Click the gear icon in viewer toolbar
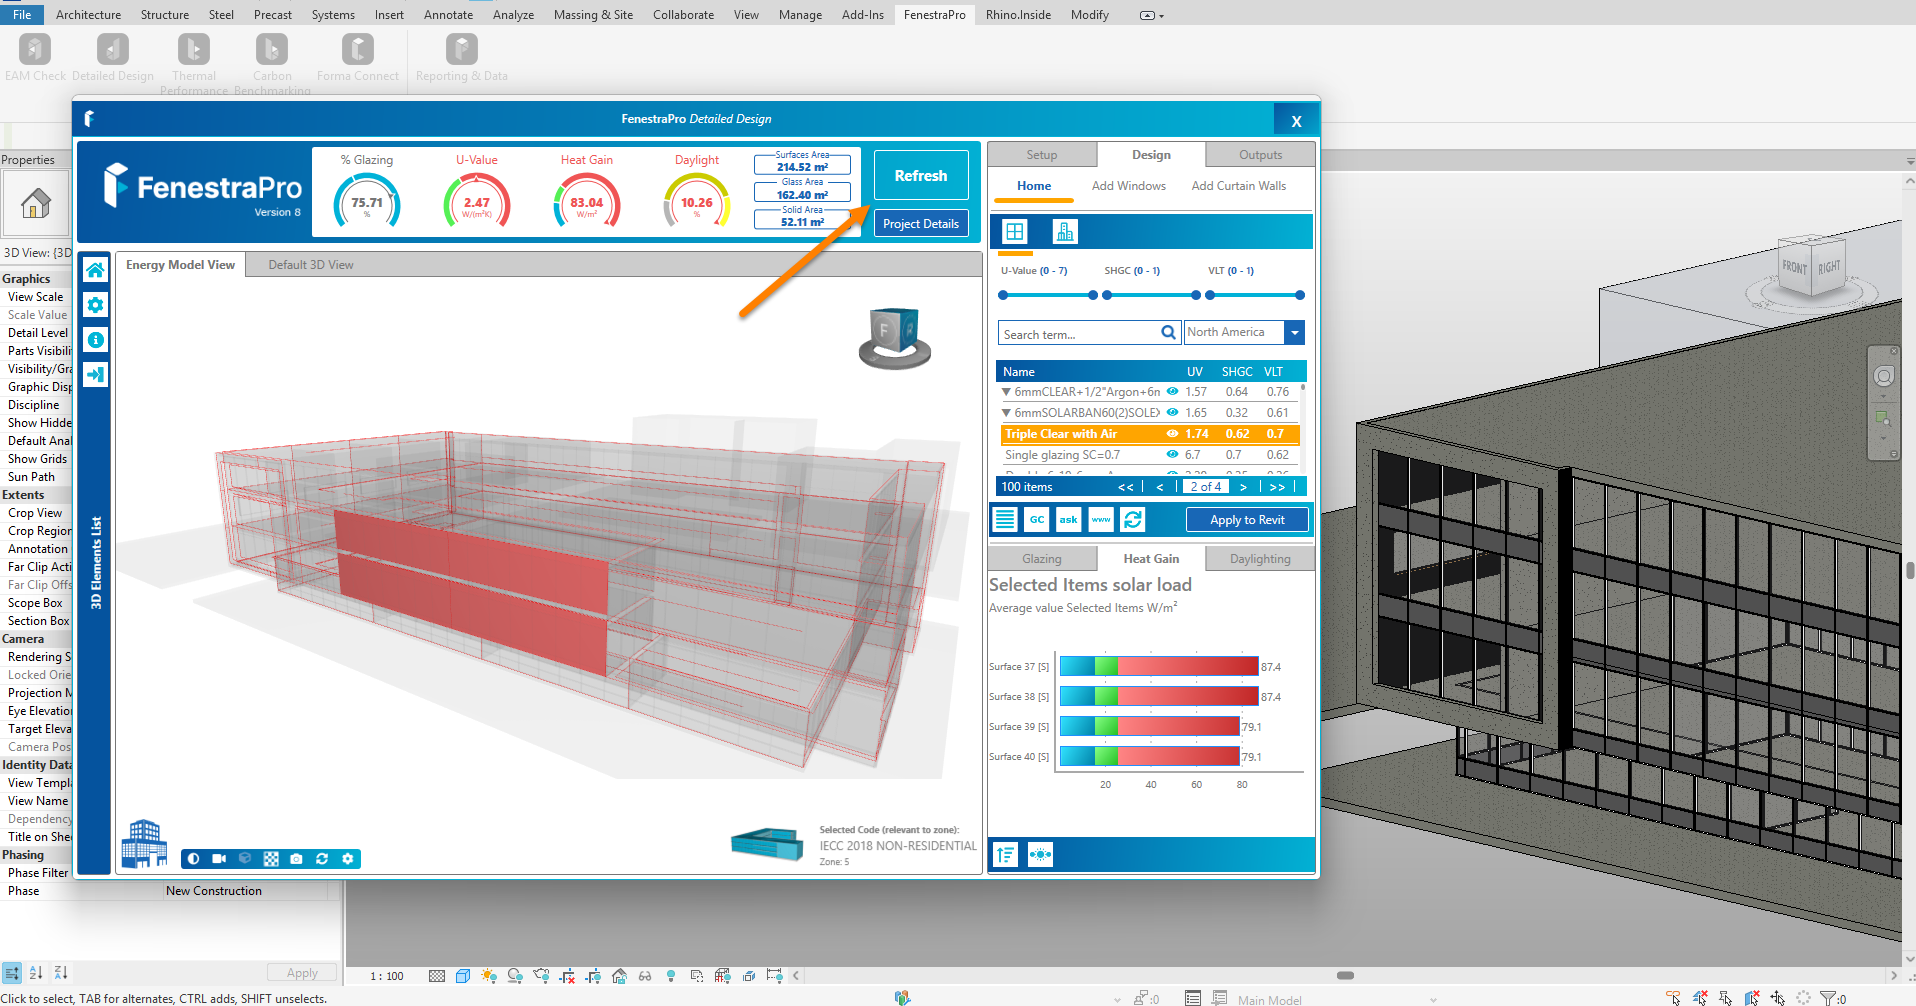1916x1006 pixels. pos(348,859)
